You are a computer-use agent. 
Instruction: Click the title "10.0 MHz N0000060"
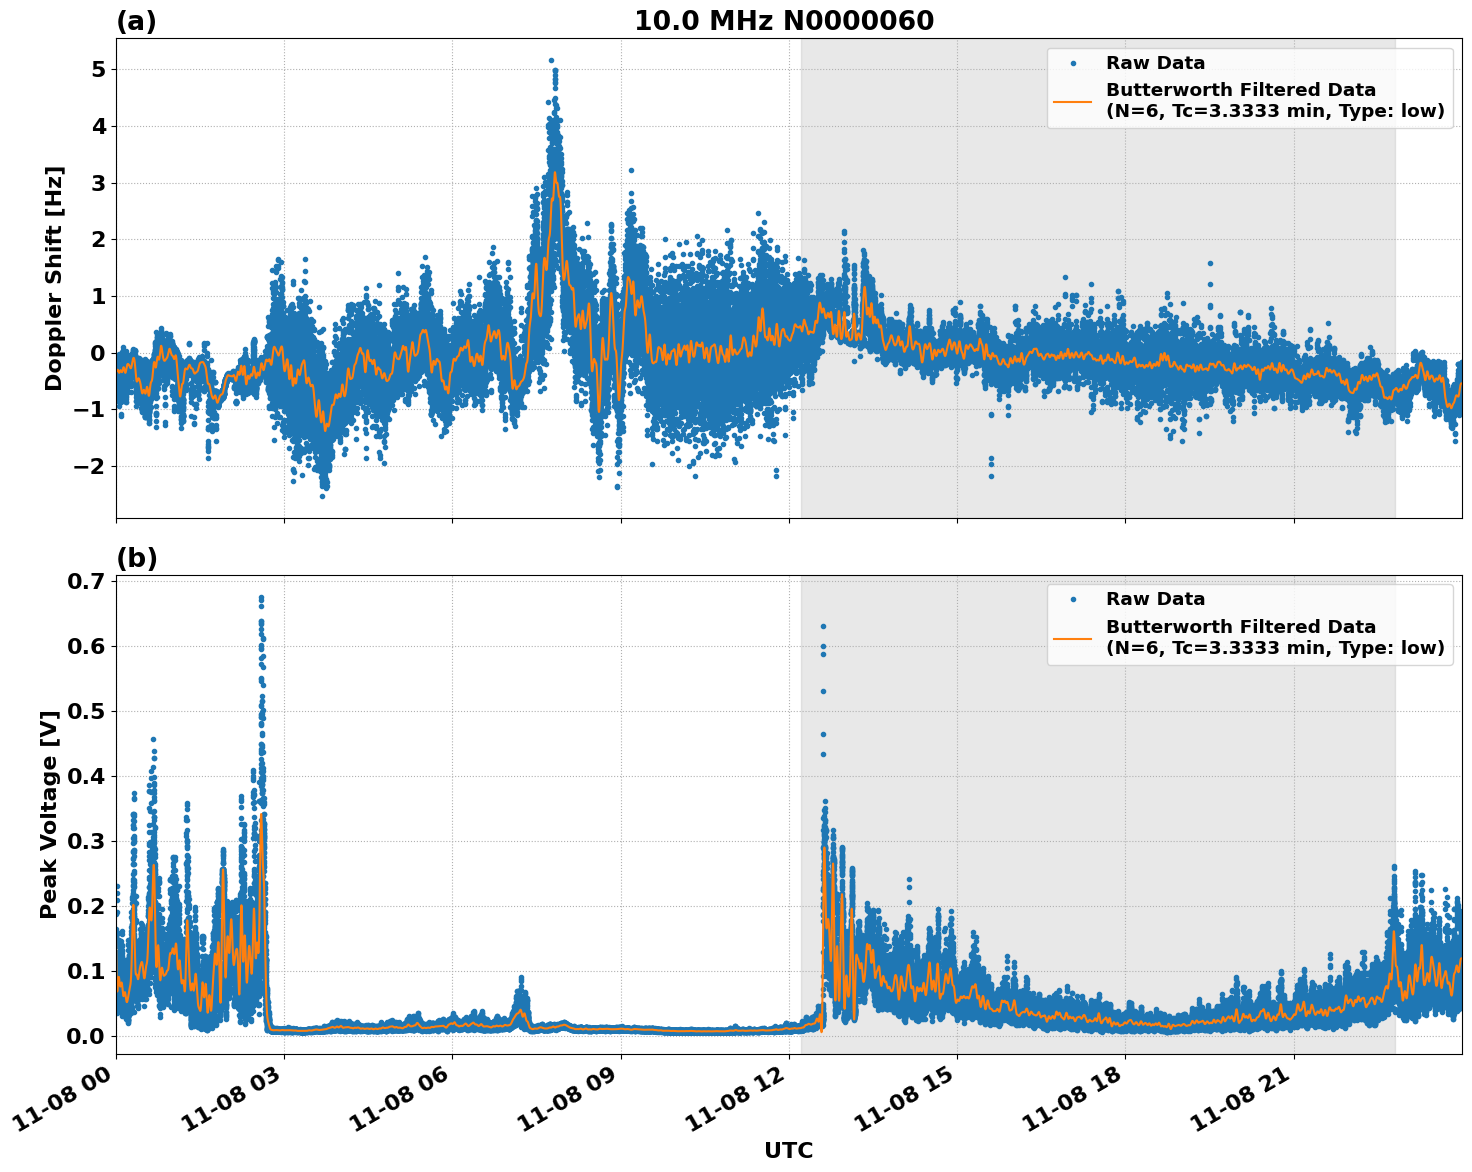click(785, 19)
